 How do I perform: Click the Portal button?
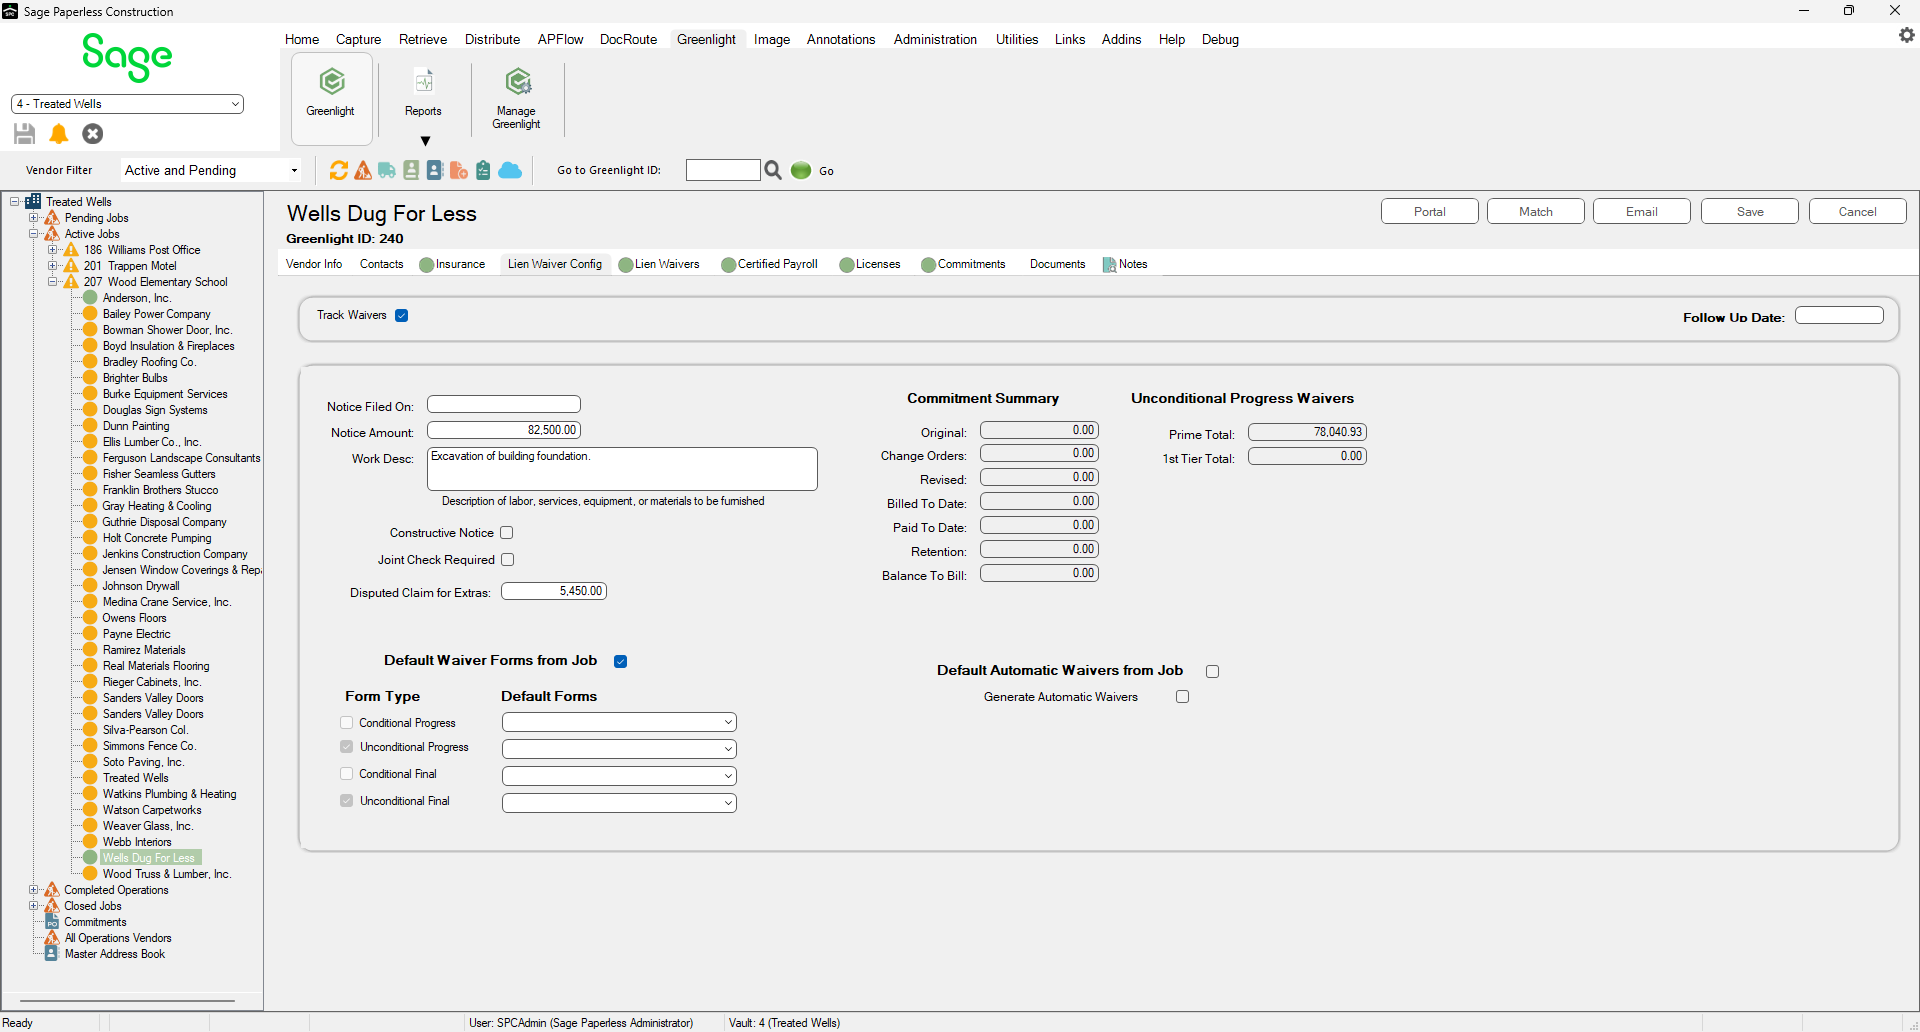click(x=1429, y=212)
